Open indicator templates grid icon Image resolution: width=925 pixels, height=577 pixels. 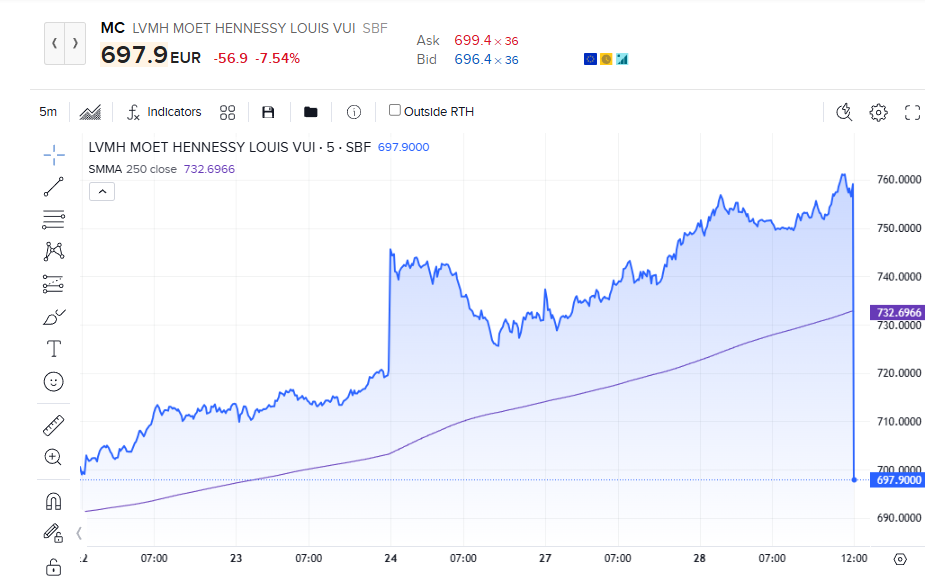point(228,112)
